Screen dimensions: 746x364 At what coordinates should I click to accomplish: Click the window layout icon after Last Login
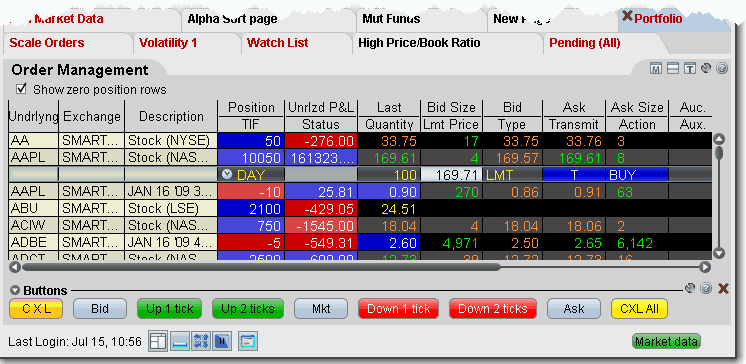pyautogui.click(x=157, y=341)
